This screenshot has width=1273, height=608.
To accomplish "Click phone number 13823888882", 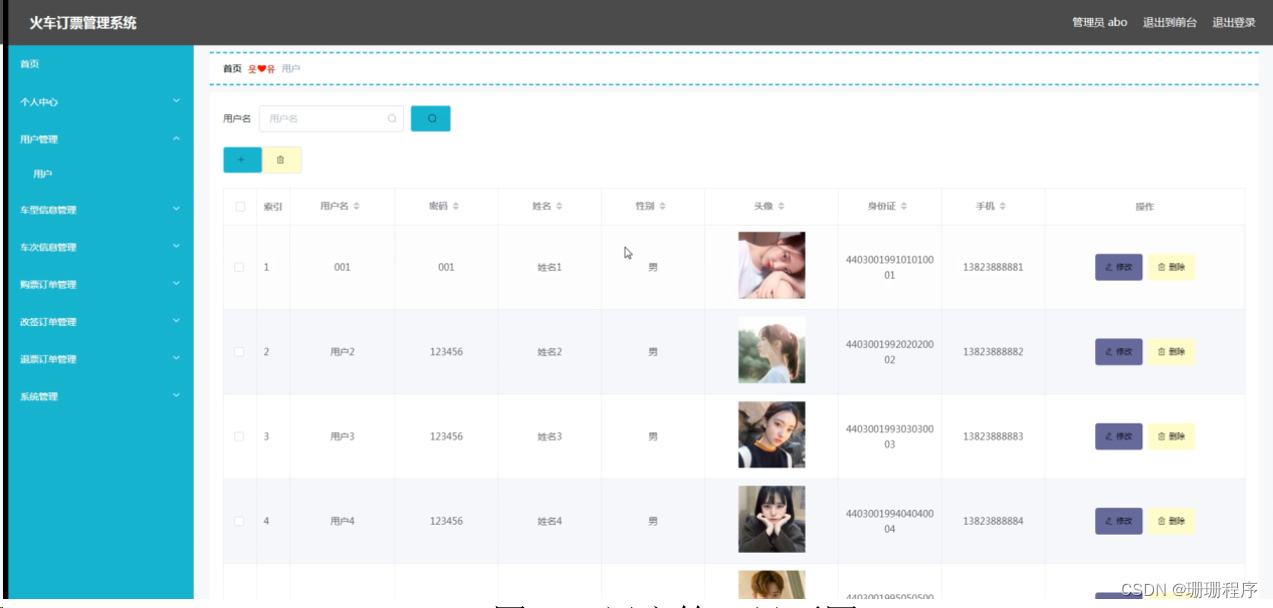I will [993, 352].
